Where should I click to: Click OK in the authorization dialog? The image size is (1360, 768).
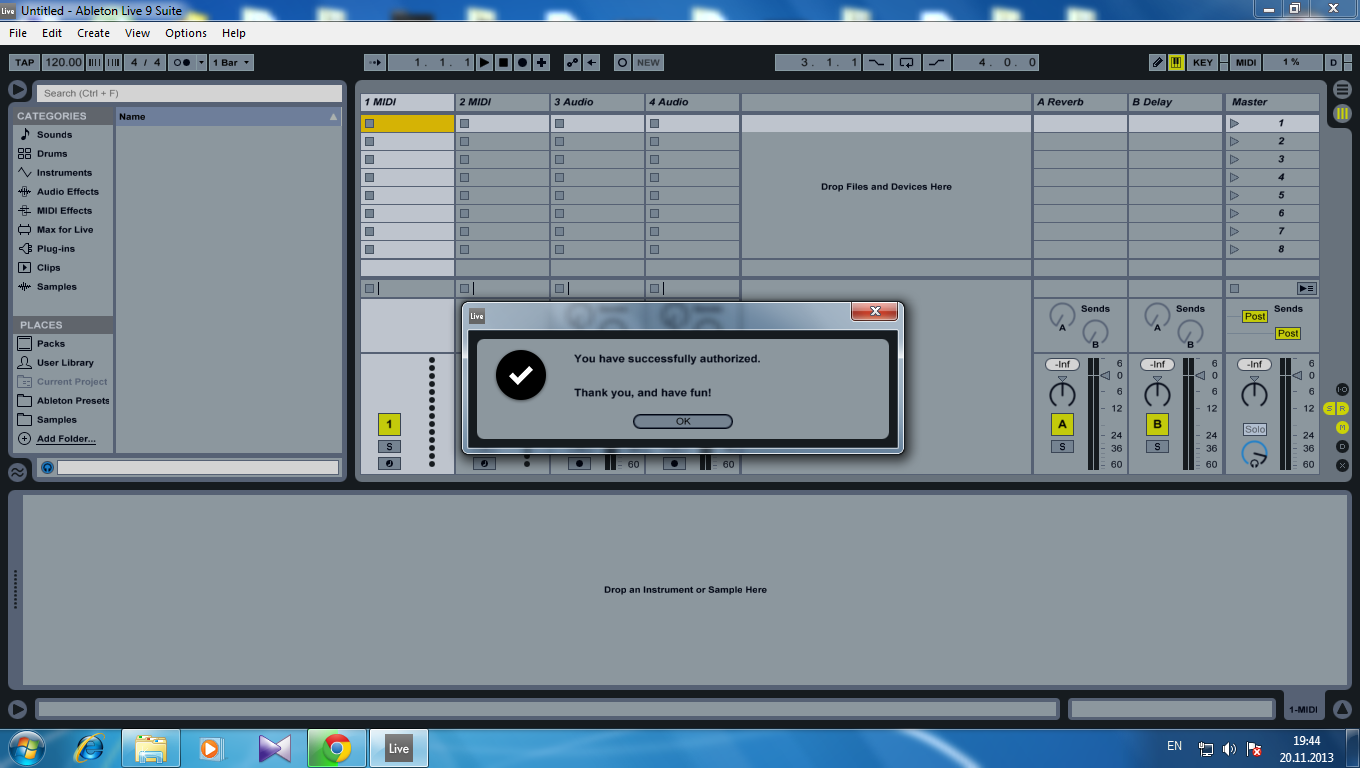coord(683,422)
